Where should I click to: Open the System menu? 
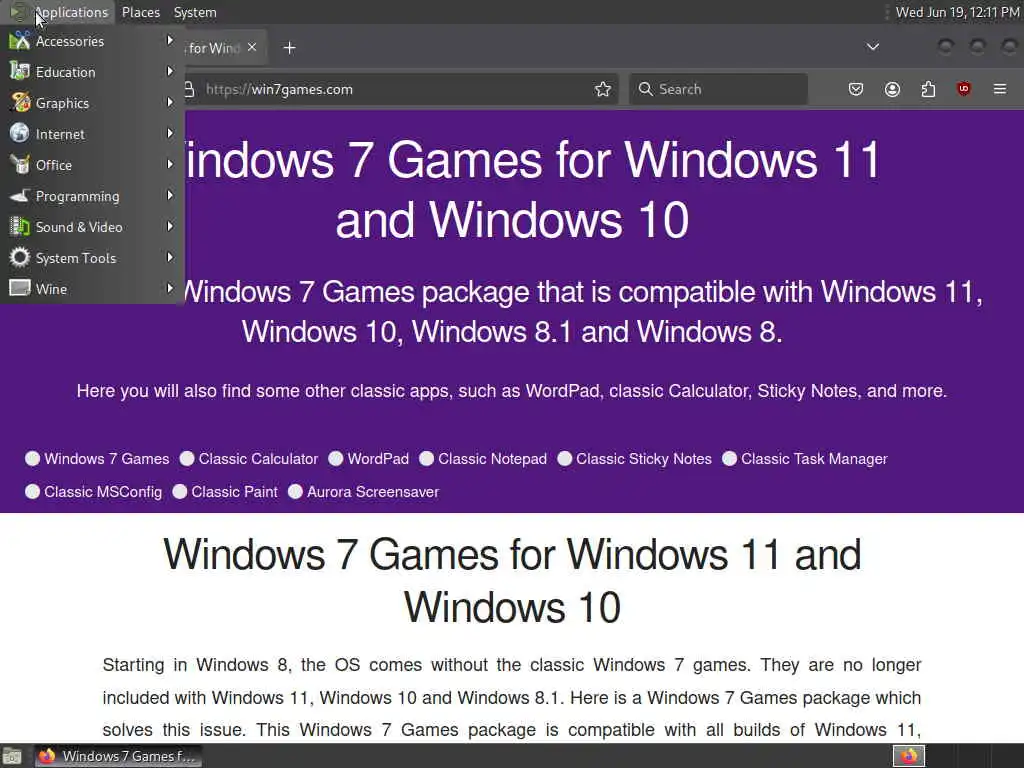pyautogui.click(x=195, y=12)
